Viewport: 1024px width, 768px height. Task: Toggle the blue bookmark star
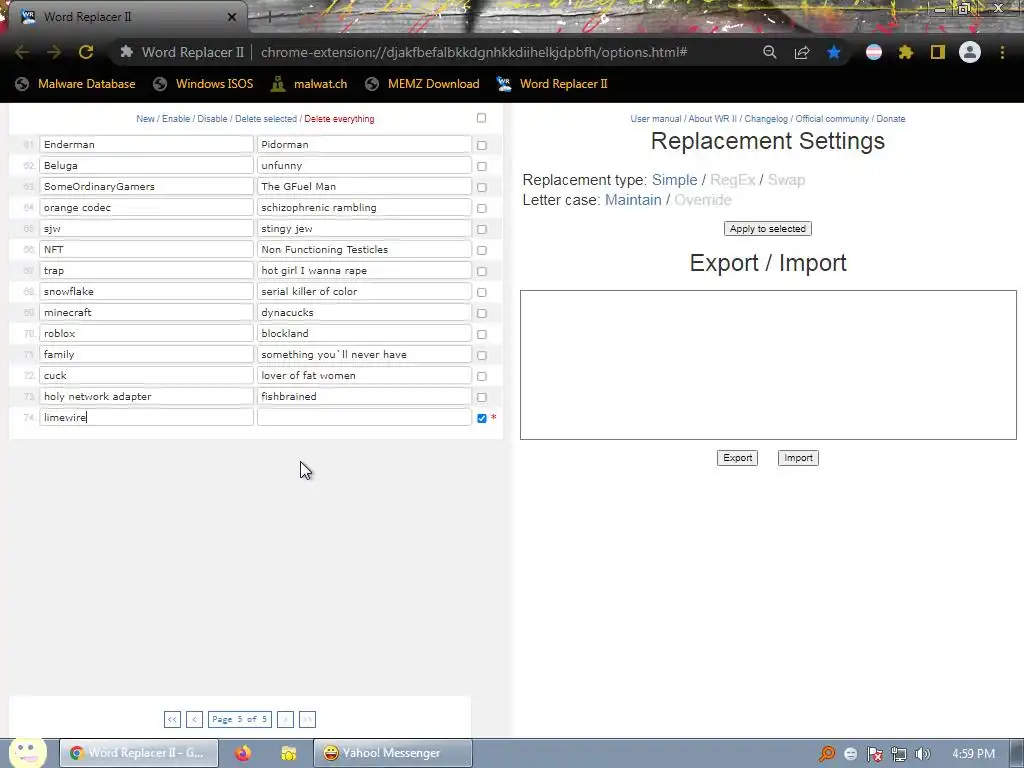coord(834,52)
